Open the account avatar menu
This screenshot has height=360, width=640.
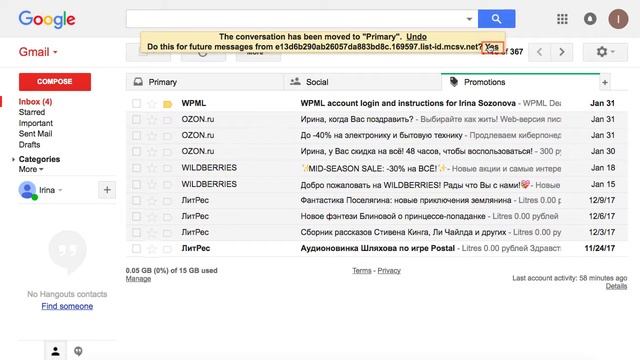pos(618,19)
